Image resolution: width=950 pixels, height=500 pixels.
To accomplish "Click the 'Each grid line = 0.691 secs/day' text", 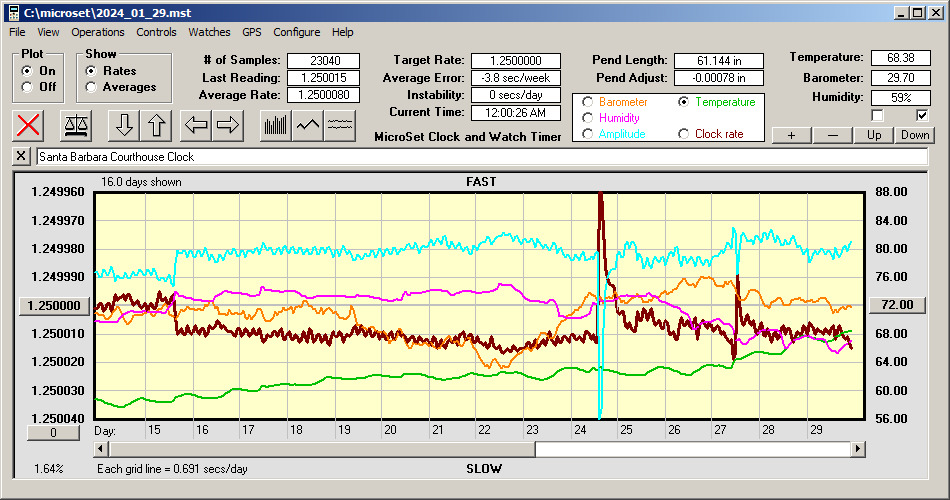I will (172, 468).
